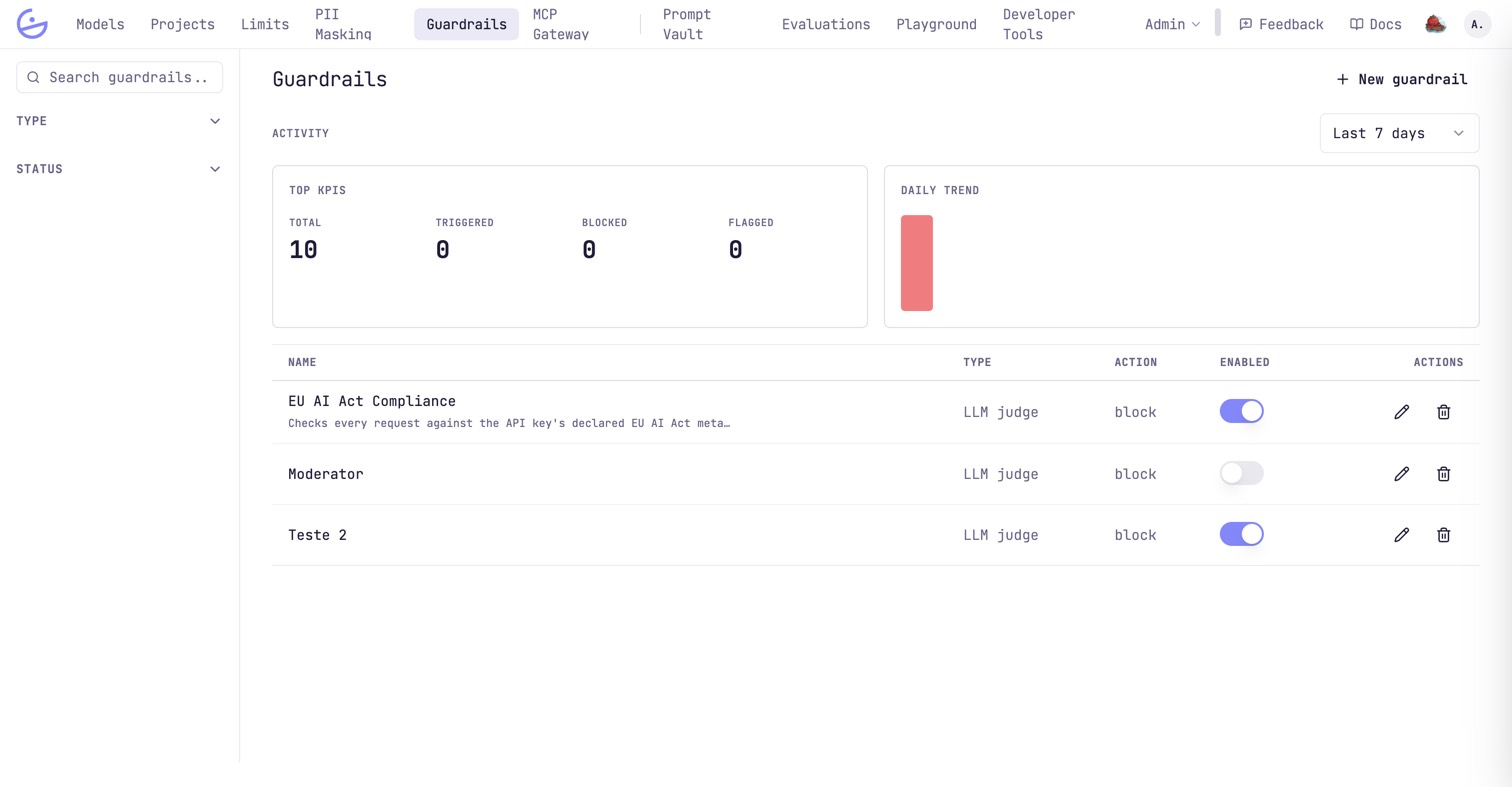
Task: Click the Moderator guardrail name
Action: pyautogui.click(x=326, y=474)
